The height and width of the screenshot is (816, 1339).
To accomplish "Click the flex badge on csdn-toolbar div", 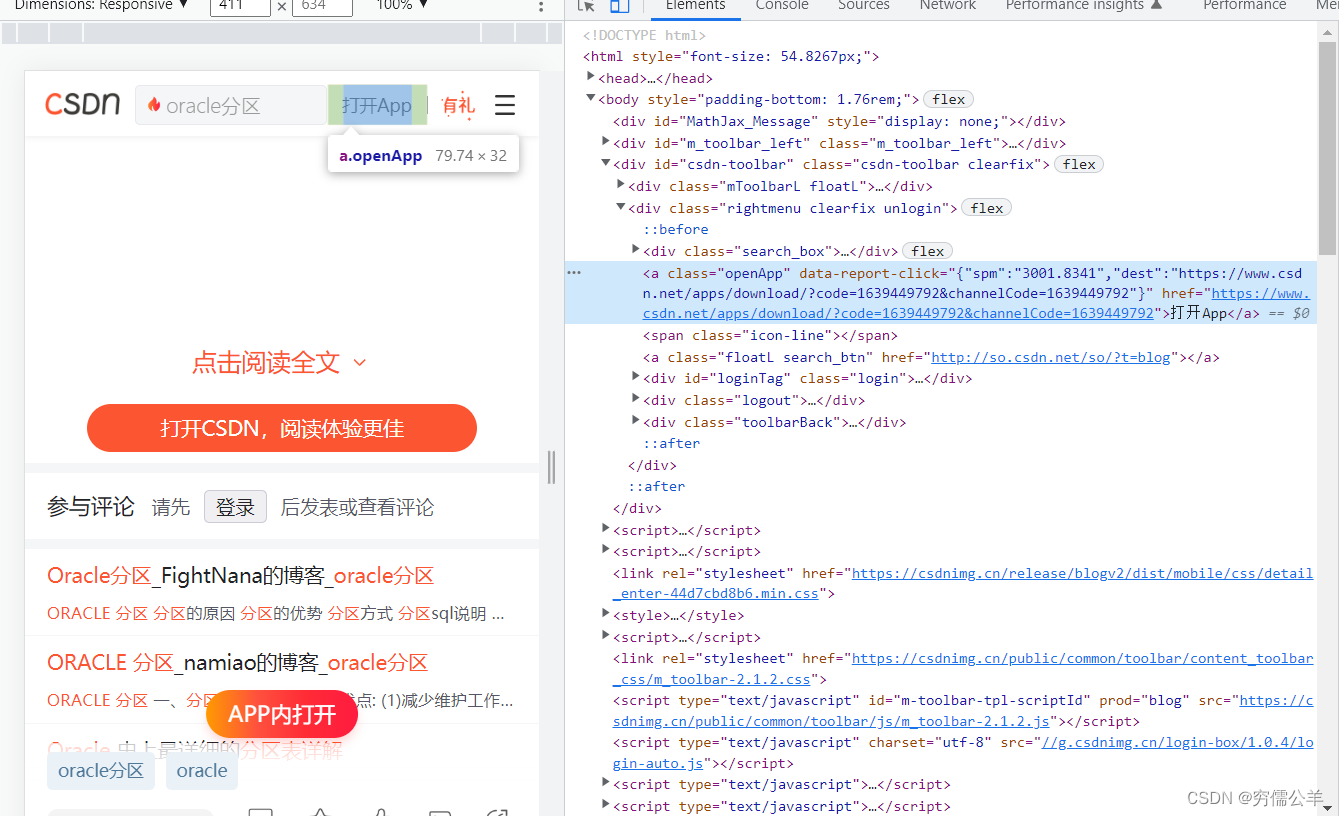I will click(1078, 164).
